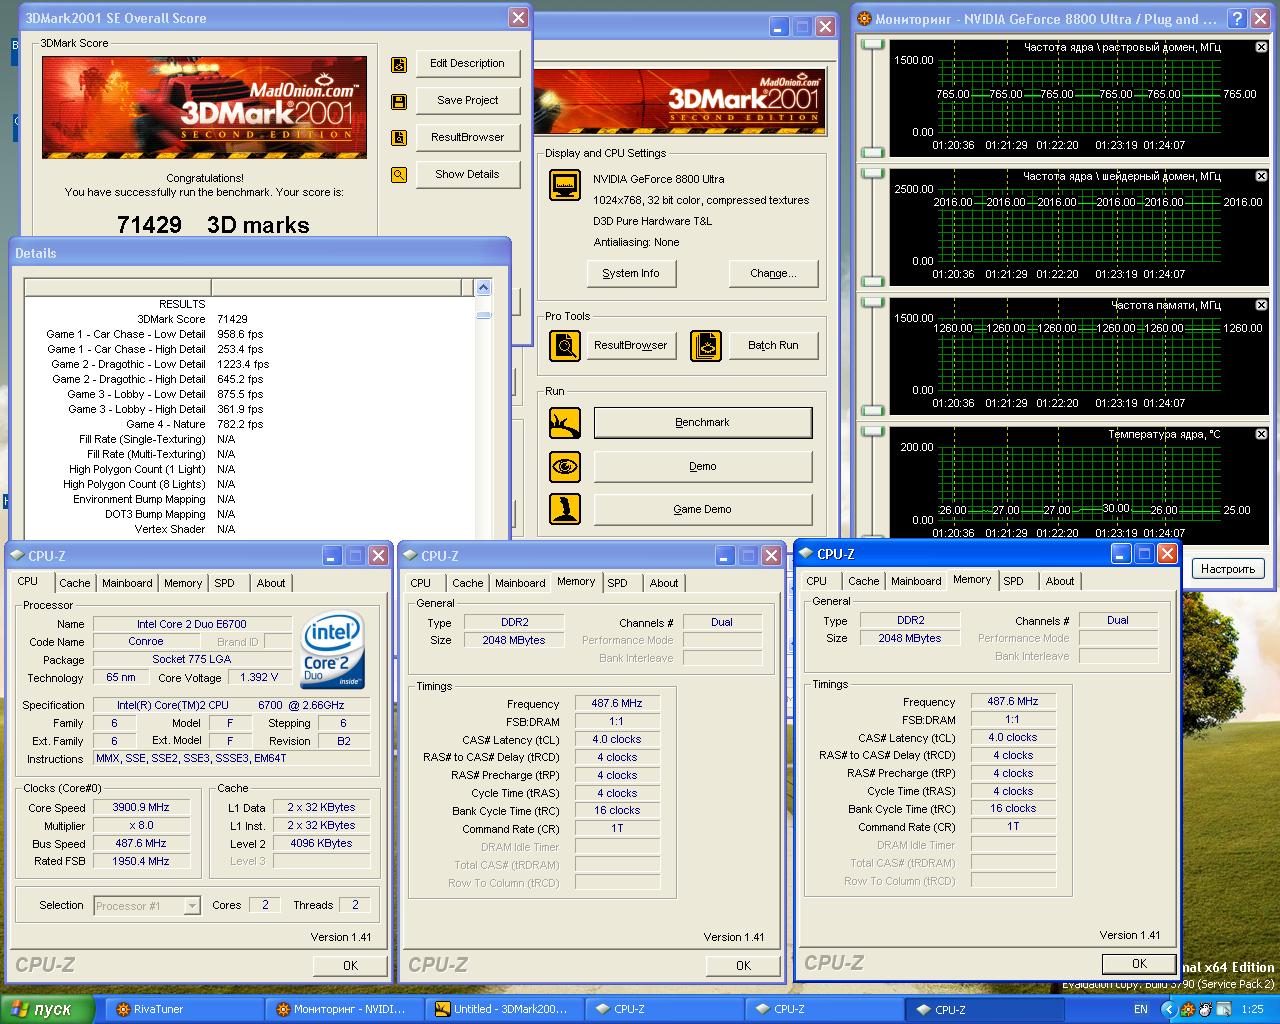Image resolution: width=1280 pixels, height=1024 pixels.
Task: Open About tab in the CPU-Z processor window
Action: (x=271, y=583)
